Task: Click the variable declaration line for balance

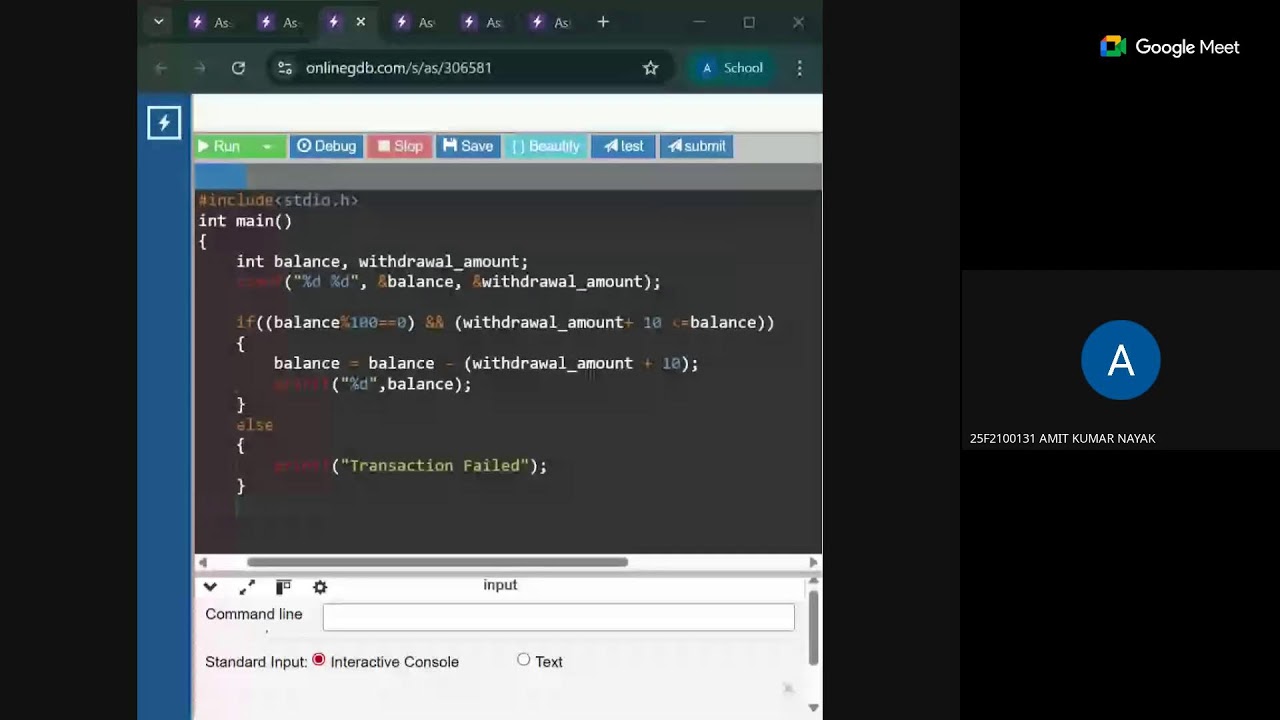Action: [x=382, y=262]
